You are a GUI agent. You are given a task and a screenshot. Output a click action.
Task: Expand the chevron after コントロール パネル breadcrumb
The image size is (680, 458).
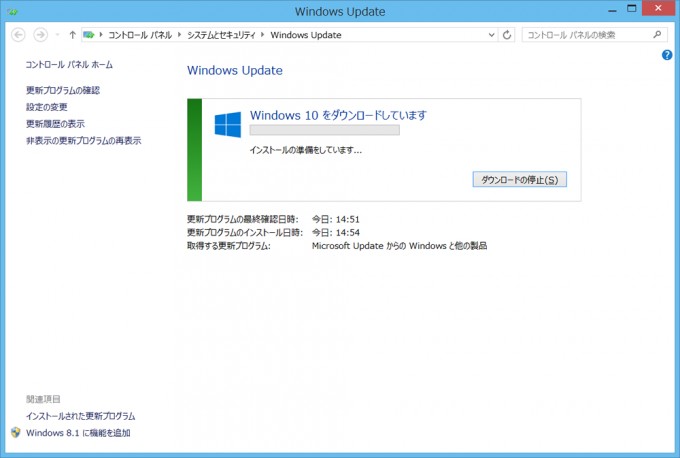coord(179,35)
